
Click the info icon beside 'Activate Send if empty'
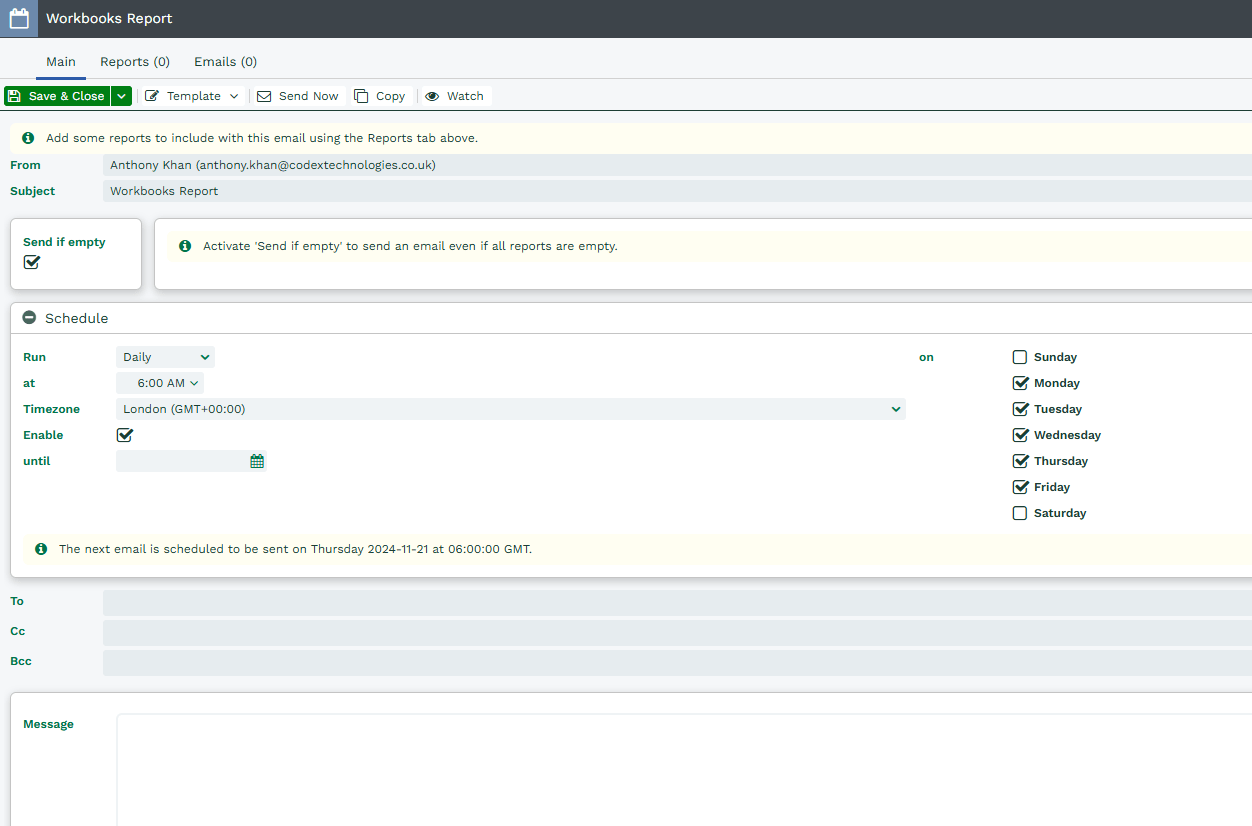[x=185, y=246]
